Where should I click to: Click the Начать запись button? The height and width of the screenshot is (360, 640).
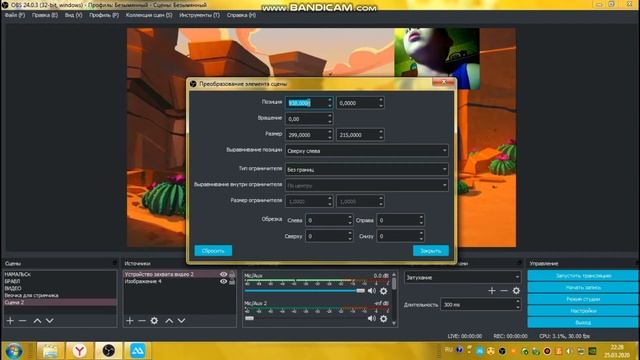tap(583, 287)
